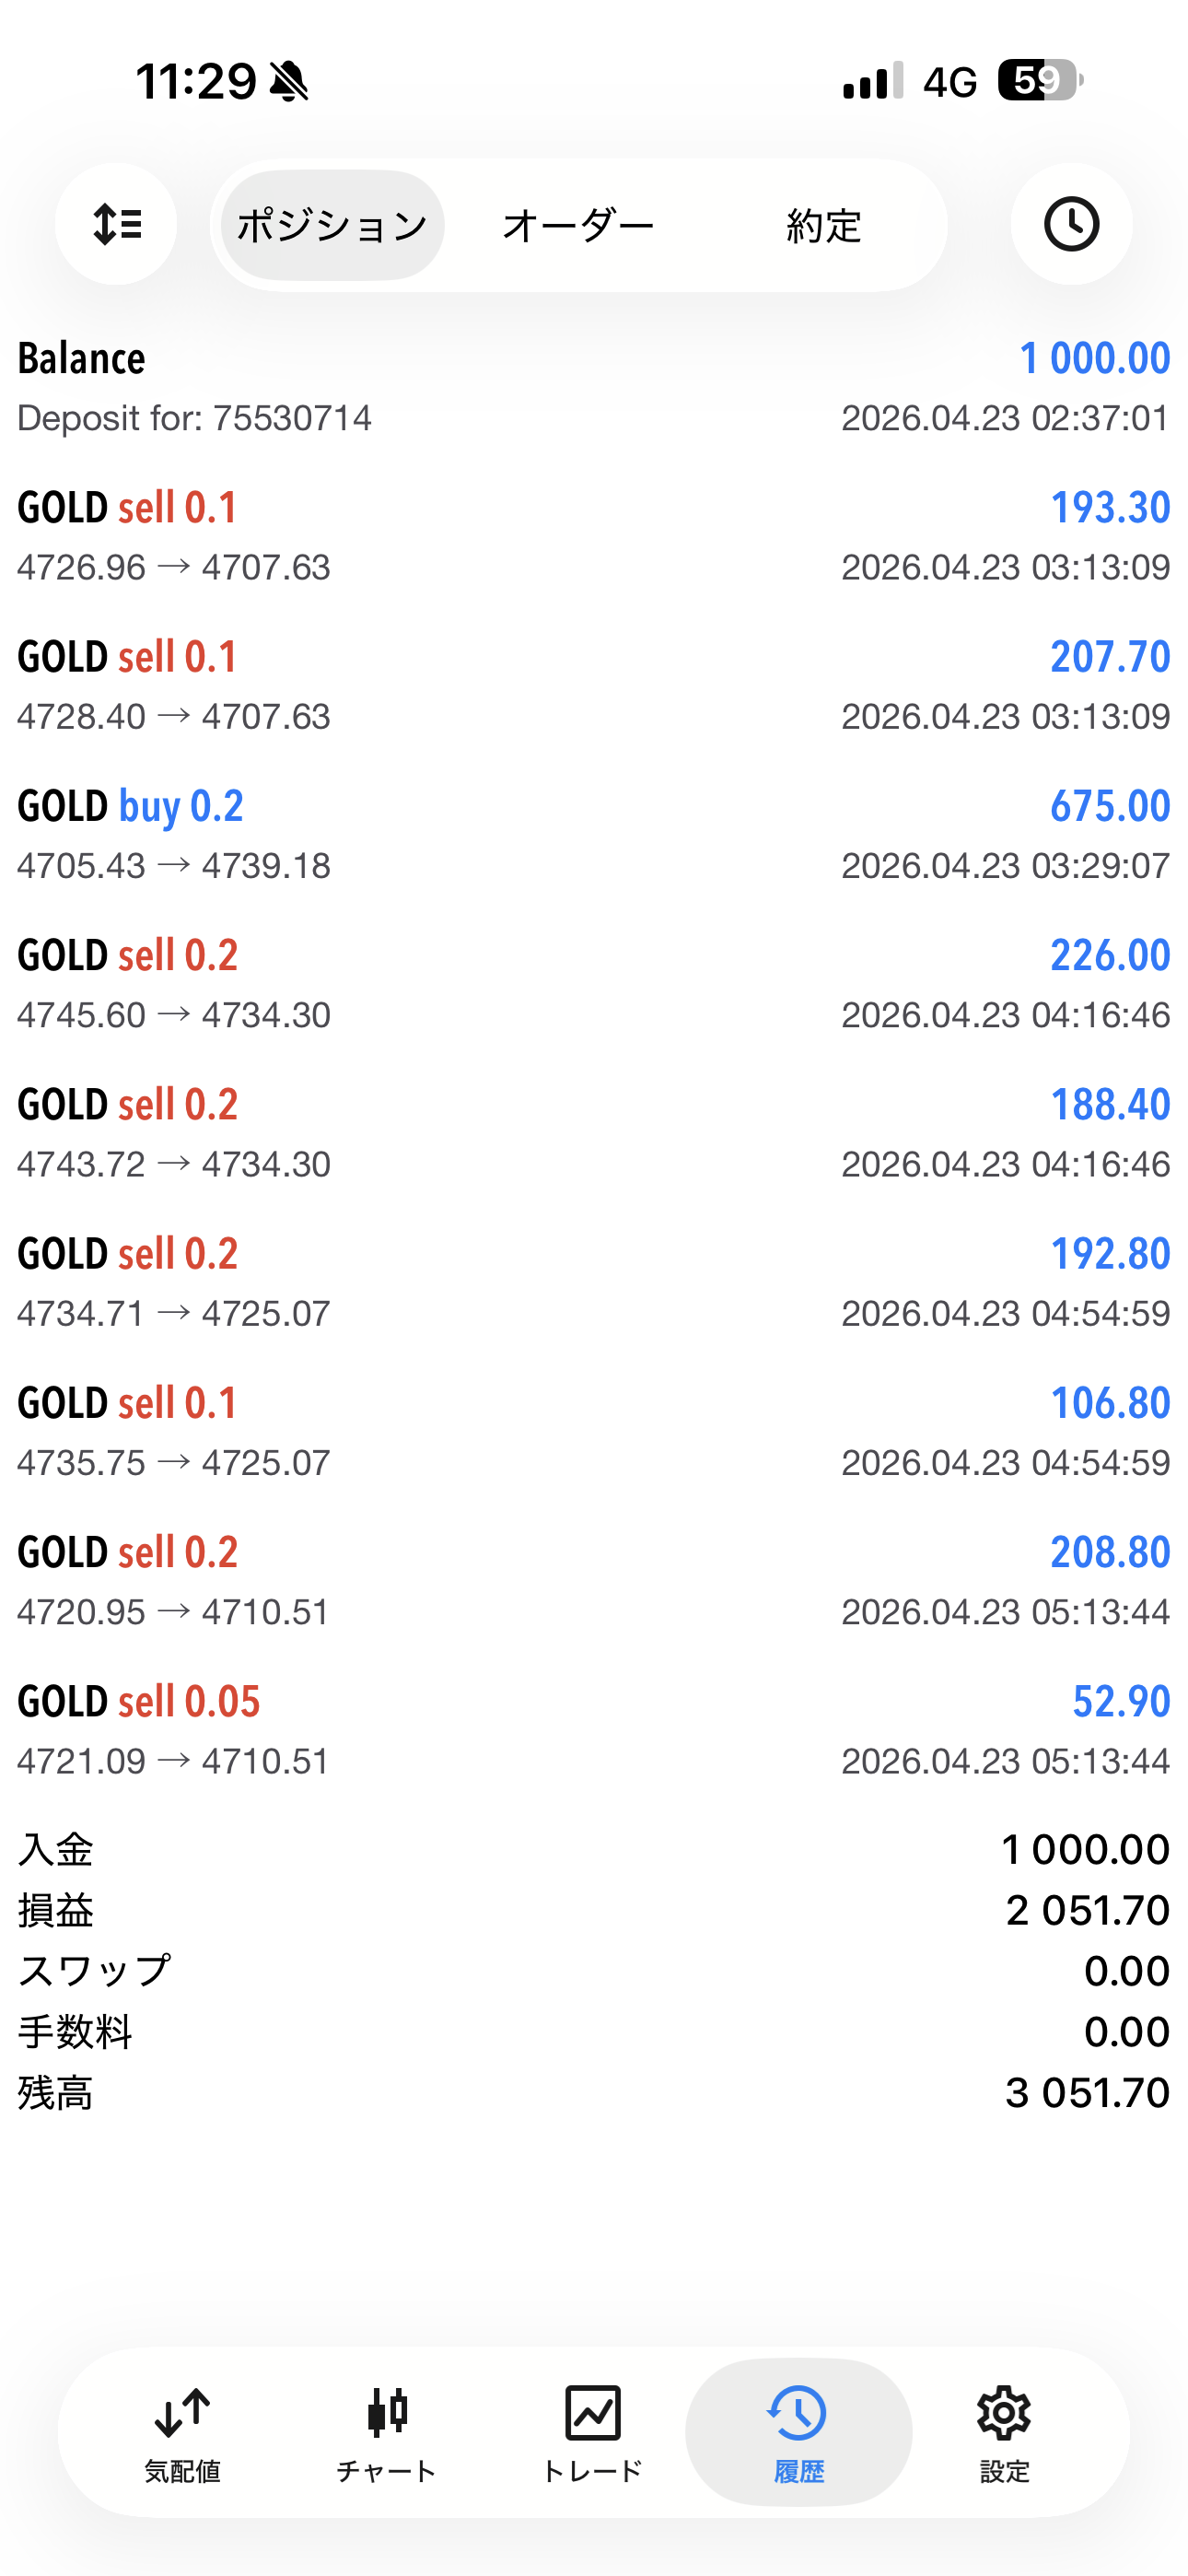Screen dimensions: 1188x2576
Task: Tap the 損益 profit total row
Action: [594, 1910]
